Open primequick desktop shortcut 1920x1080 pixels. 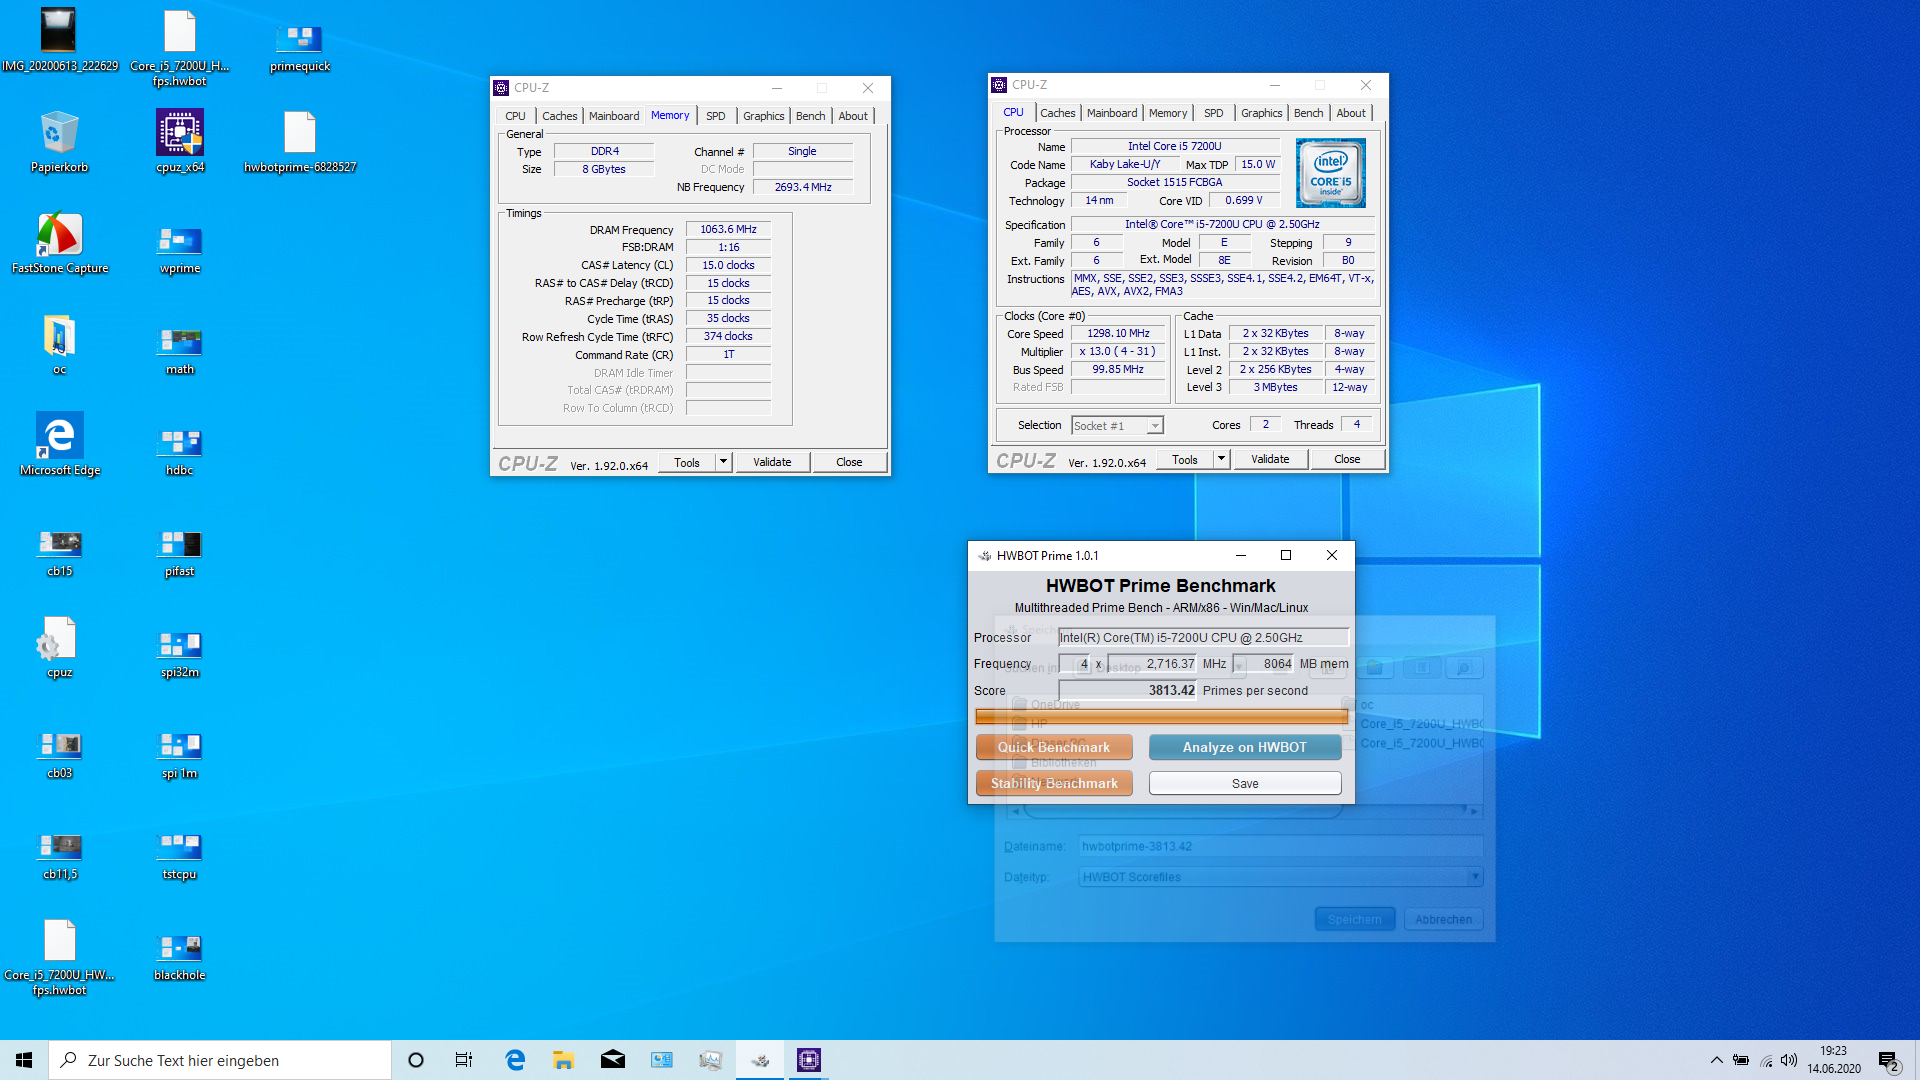[x=300, y=47]
